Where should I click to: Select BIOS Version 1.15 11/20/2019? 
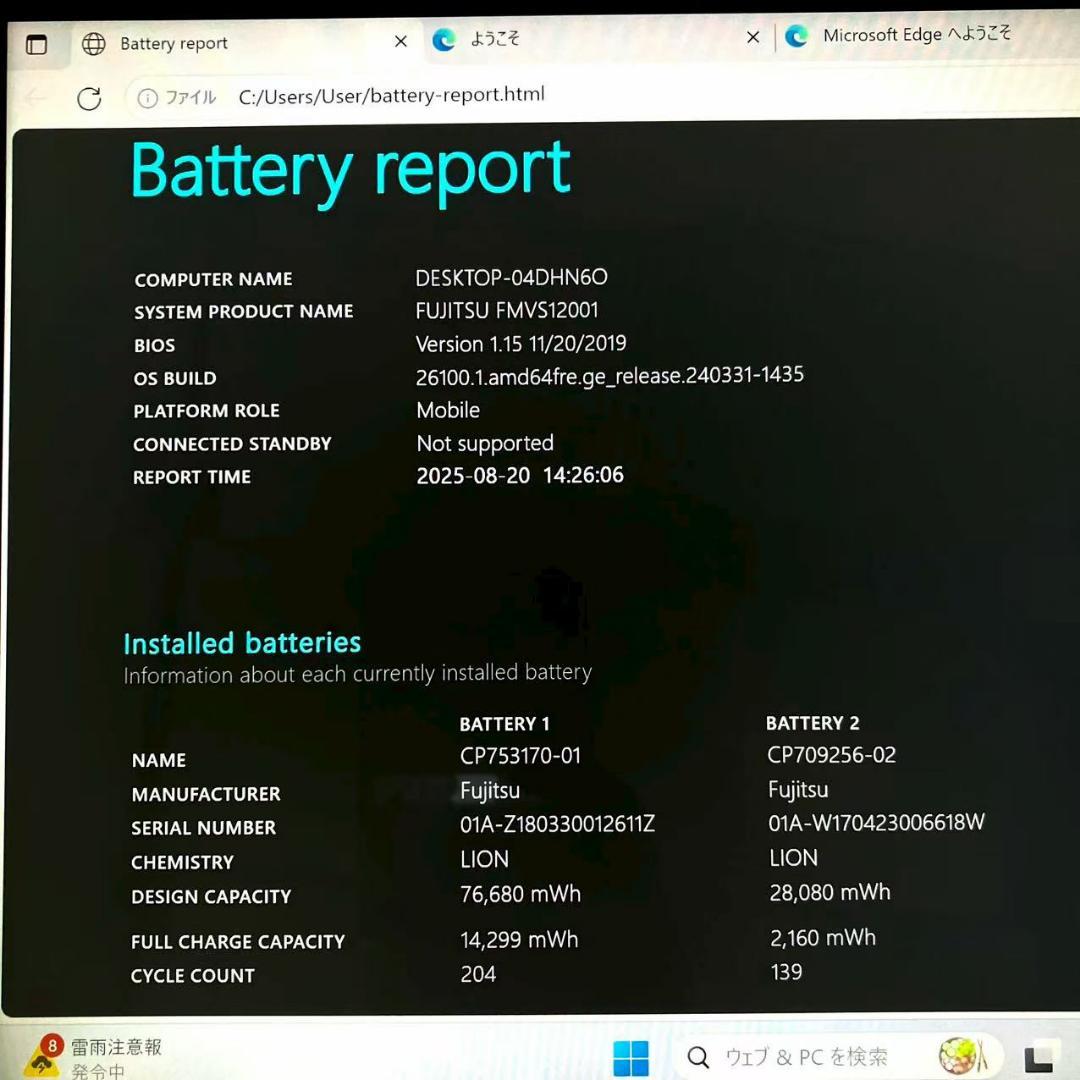point(521,344)
